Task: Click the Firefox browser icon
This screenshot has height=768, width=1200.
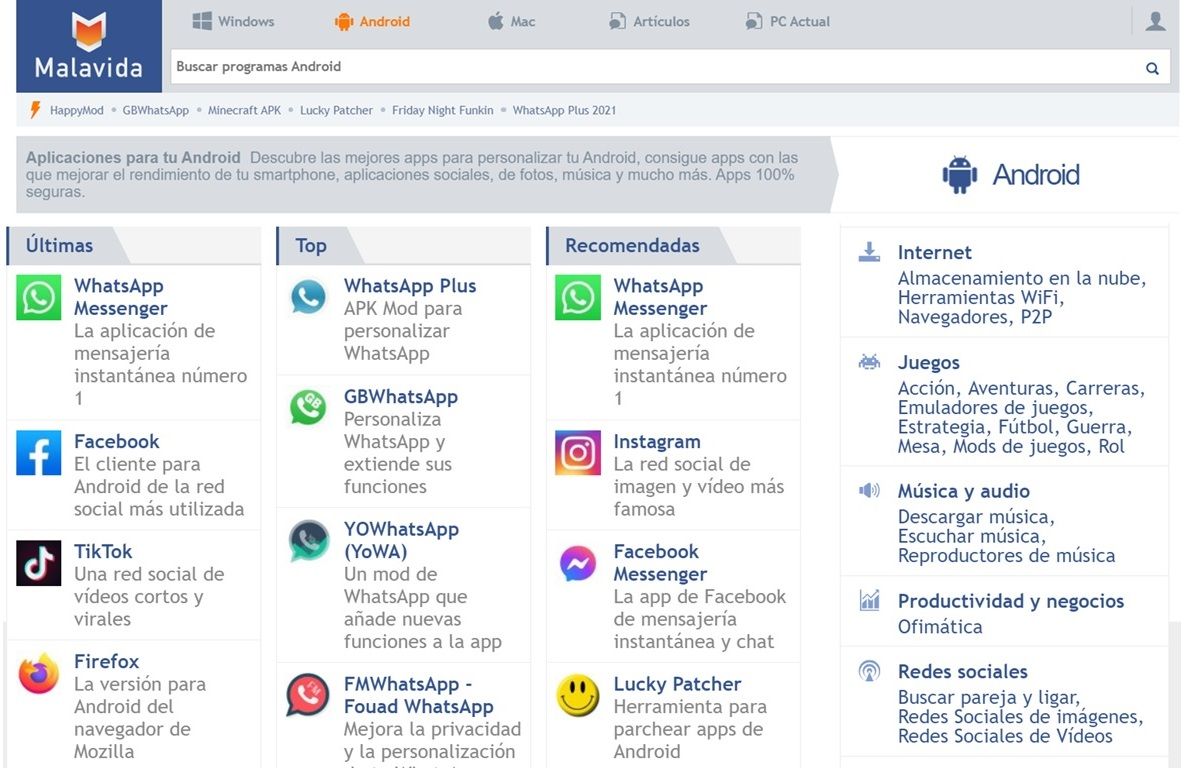Action: point(38,673)
